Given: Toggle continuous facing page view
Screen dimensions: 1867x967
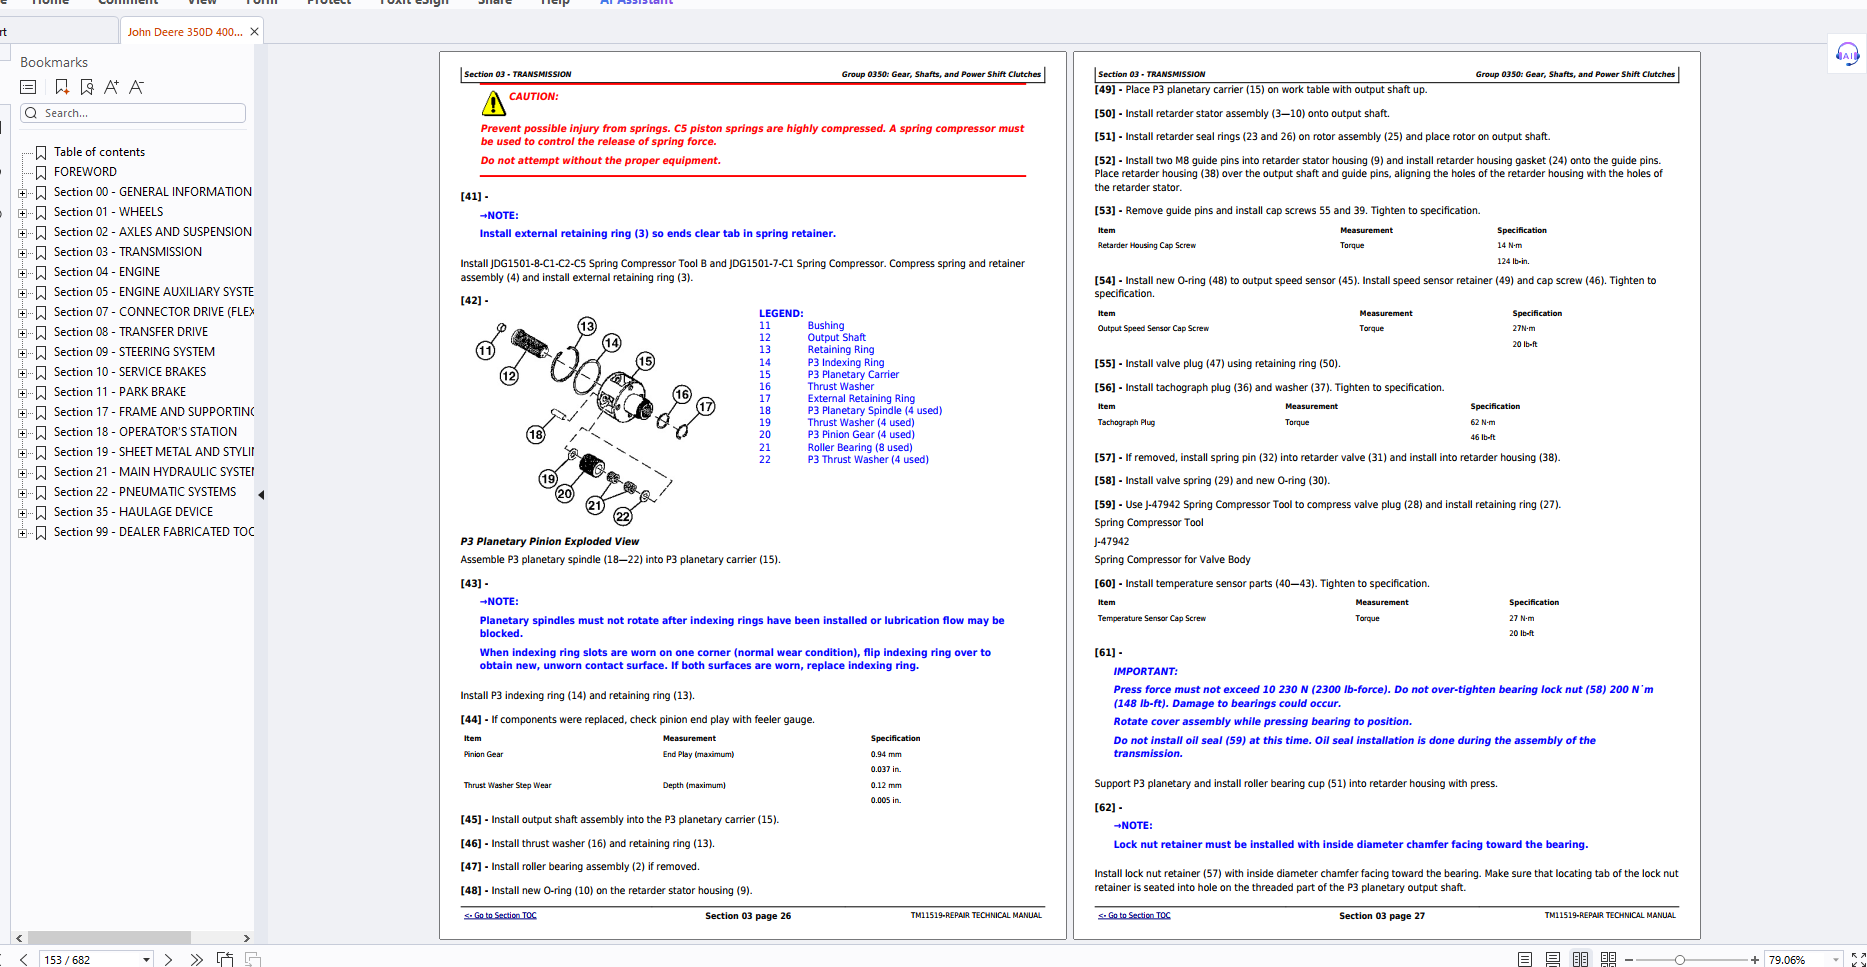Looking at the screenshot, I should click(1608, 959).
